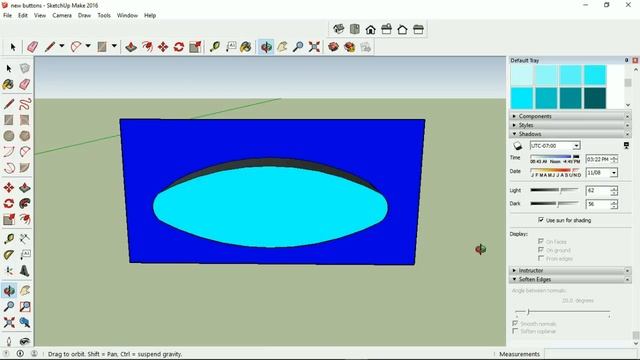Screen dimensions: 640x360
Task: Click the Time slider in Shadows
Action: click(x=555, y=157)
